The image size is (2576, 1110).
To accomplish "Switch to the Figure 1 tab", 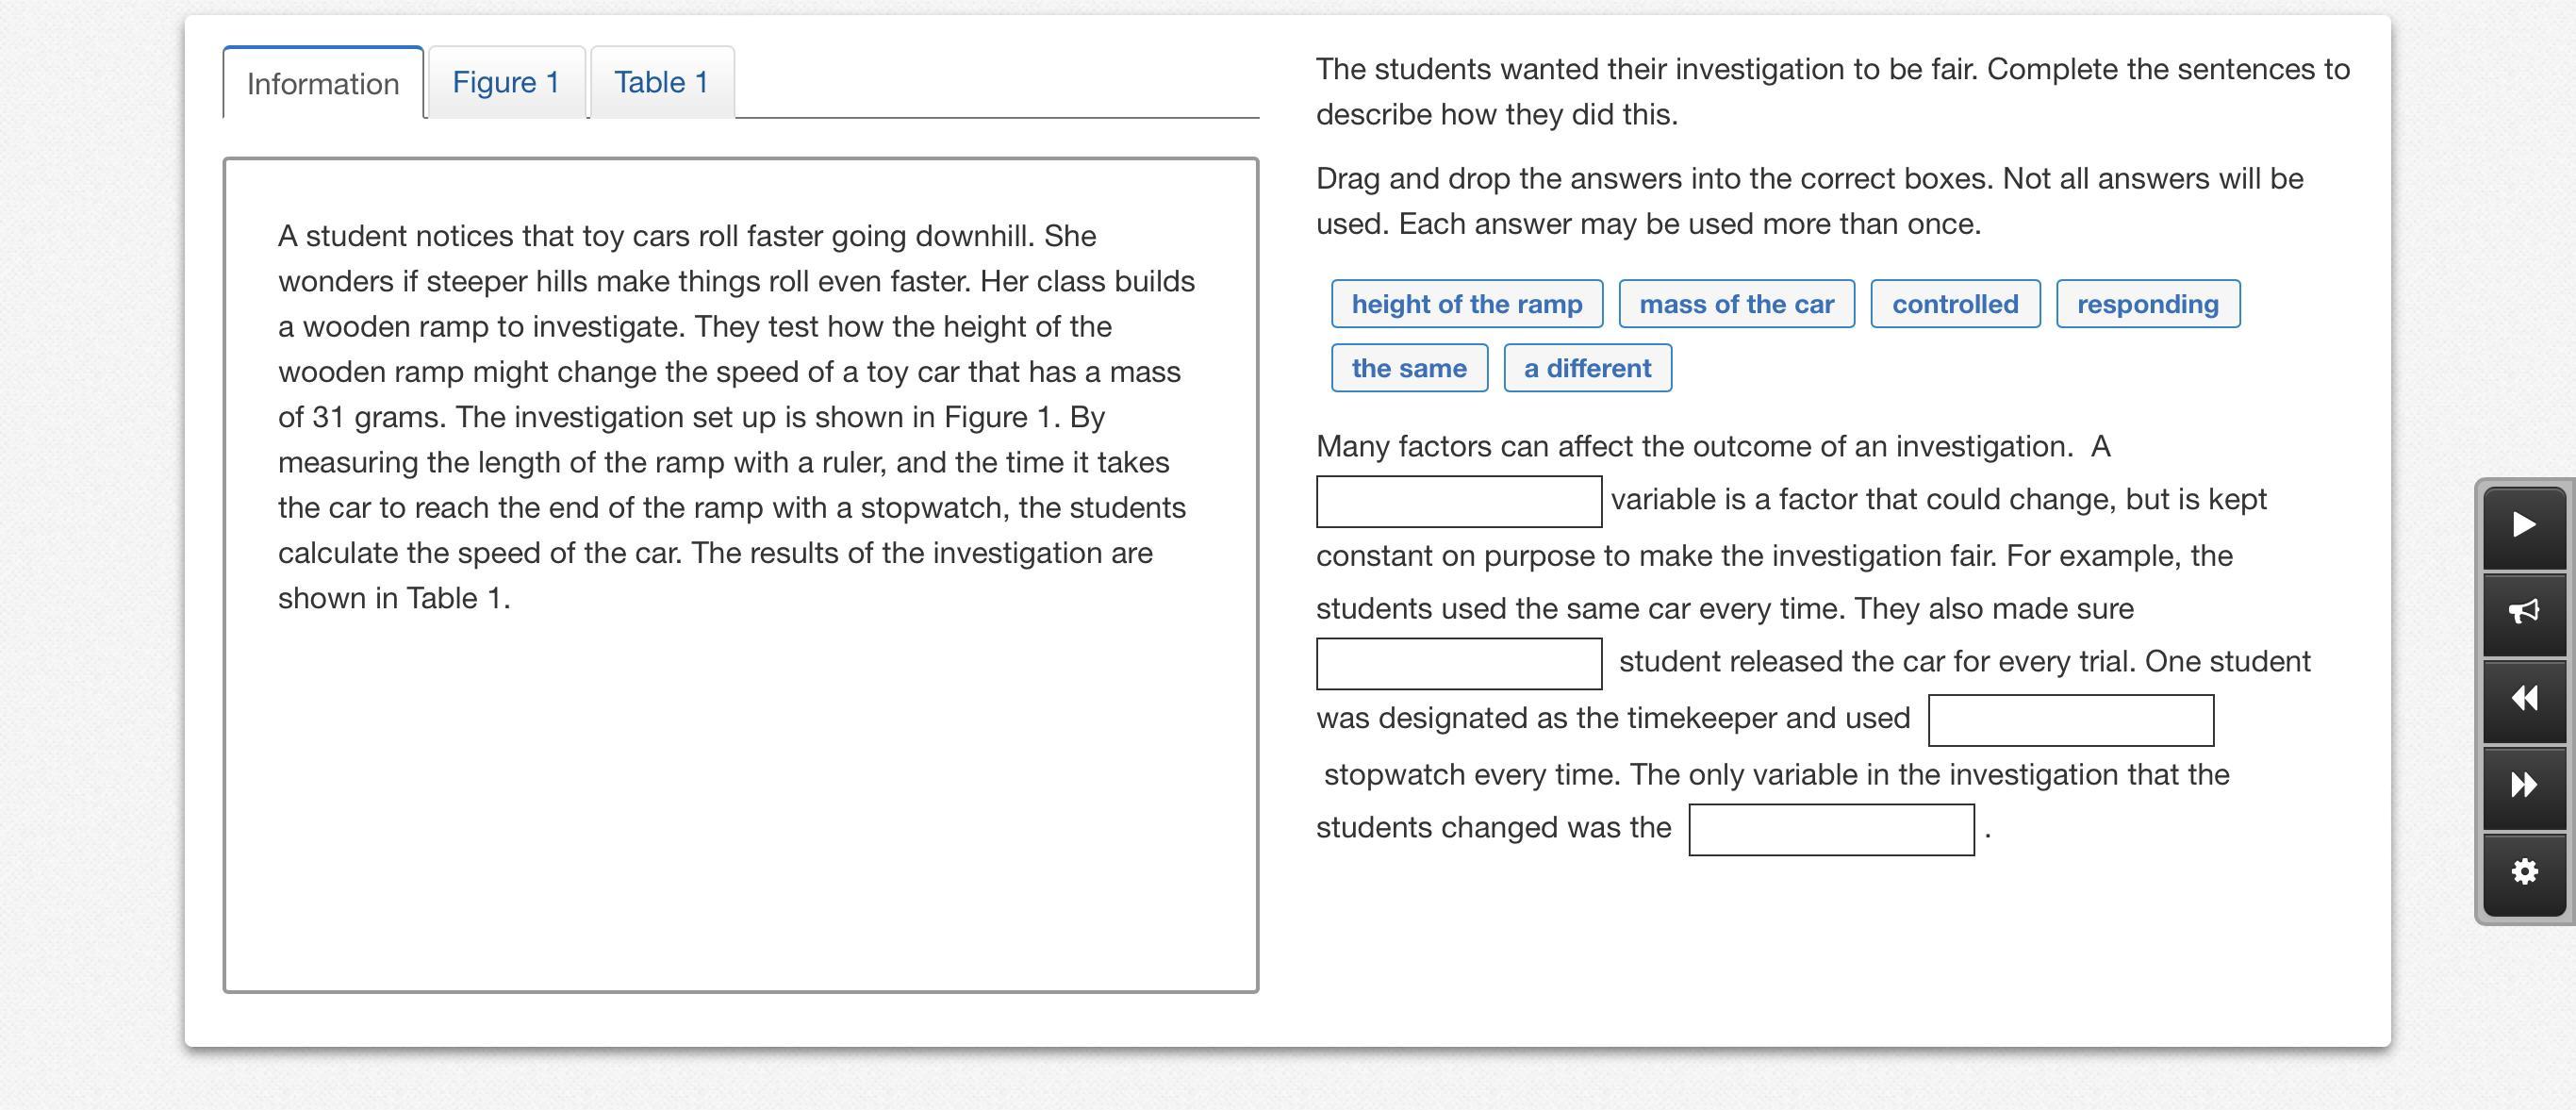I will [506, 82].
